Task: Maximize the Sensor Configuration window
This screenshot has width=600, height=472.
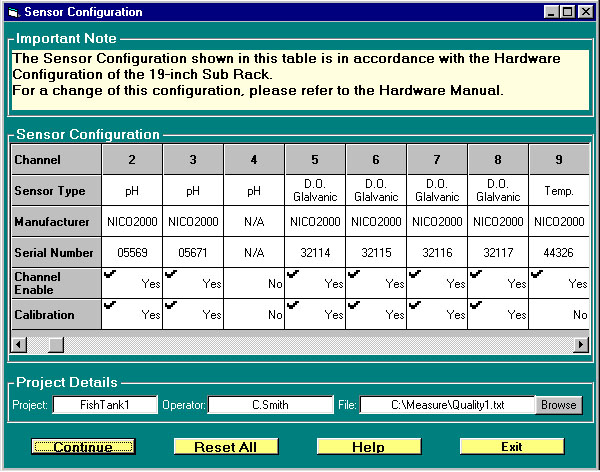Action: coord(568,12)
